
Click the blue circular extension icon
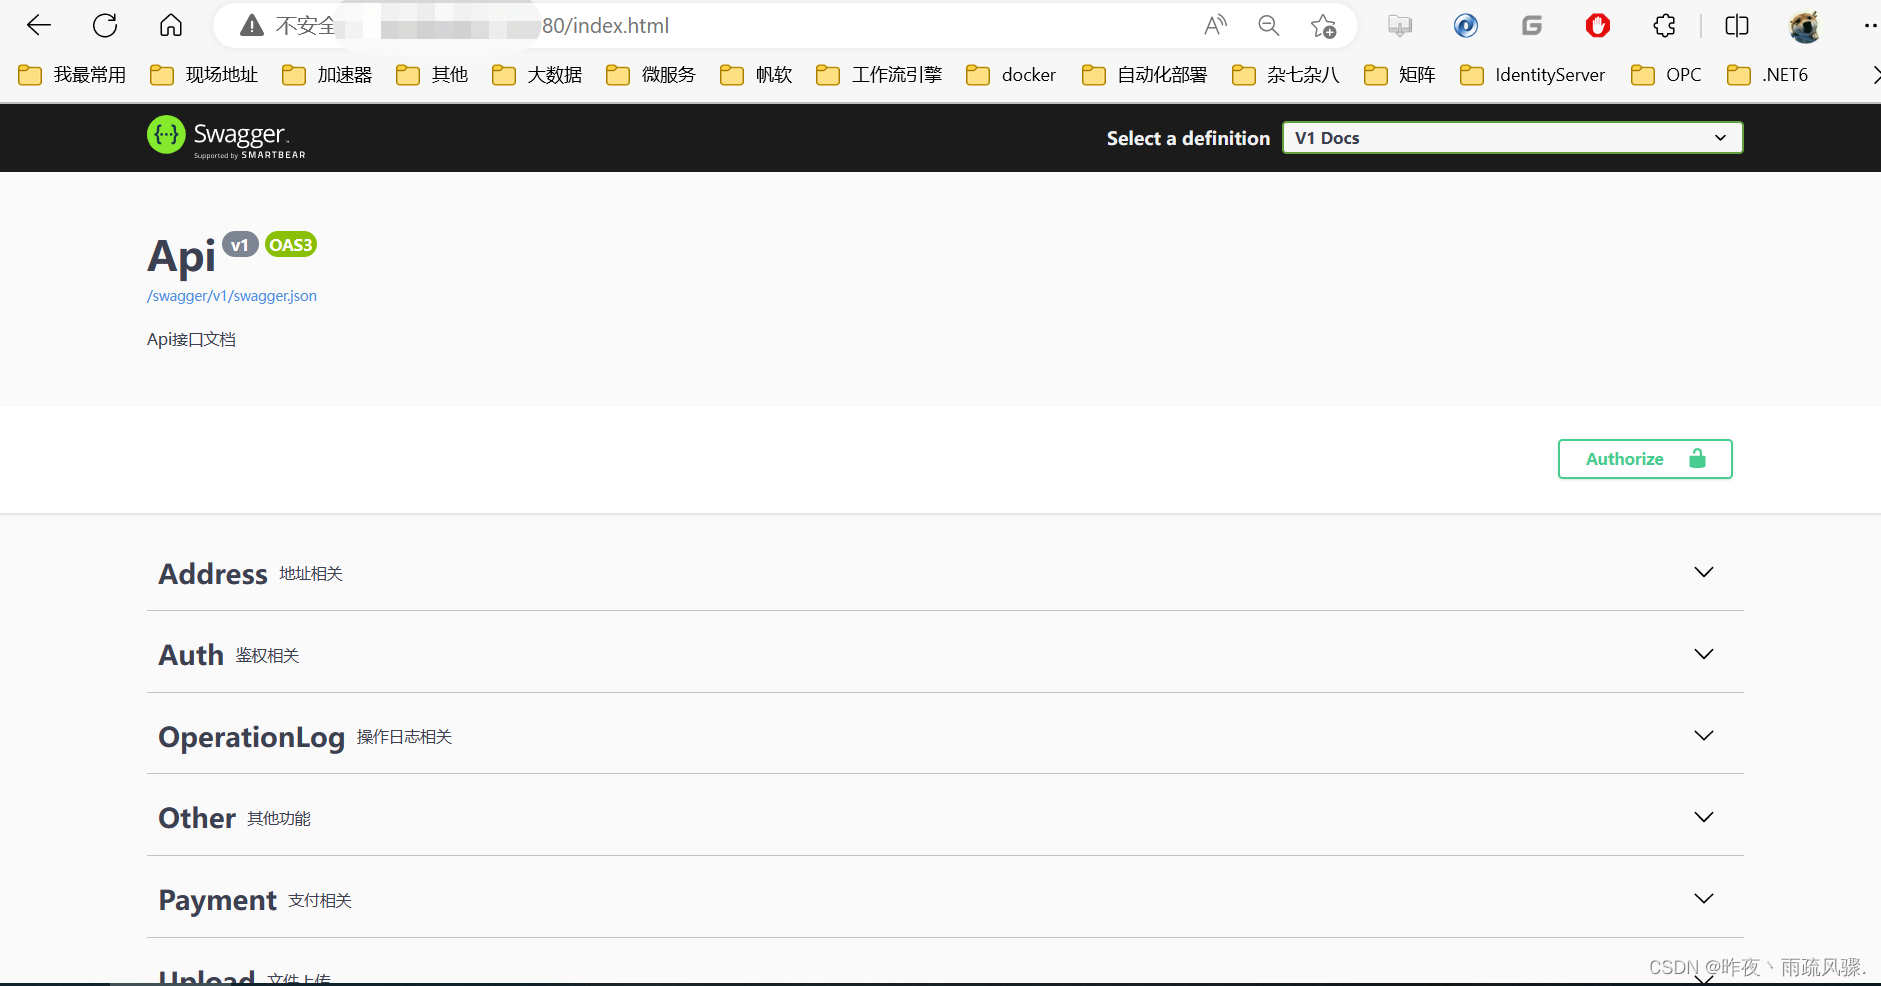(x=1466, y=26)
